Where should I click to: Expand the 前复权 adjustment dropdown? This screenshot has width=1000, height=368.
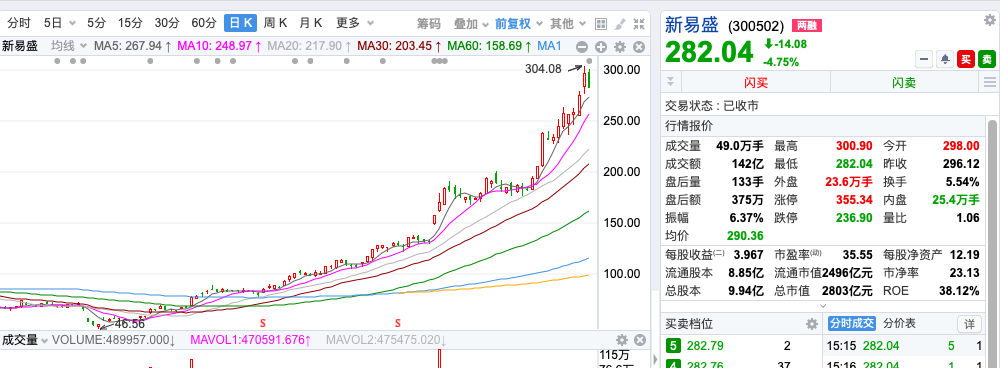(518, 24)
